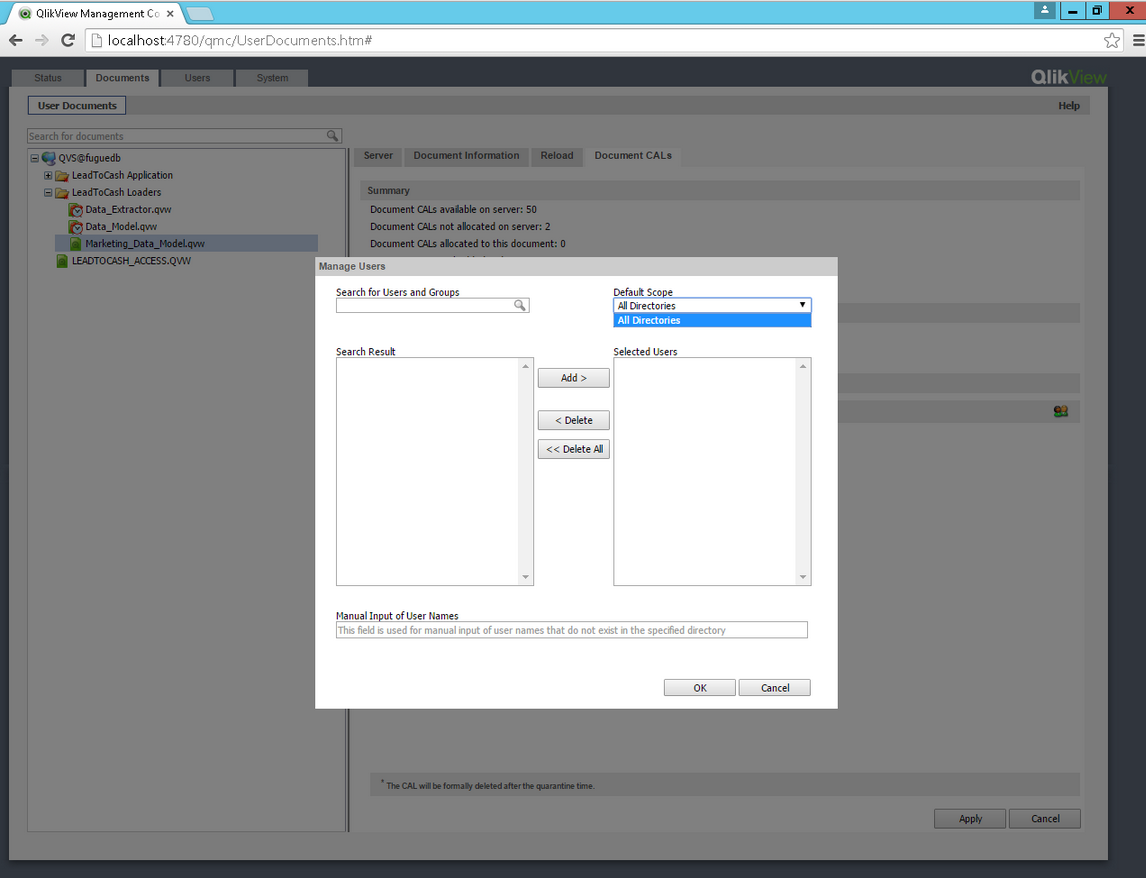
Task: Close the QlikView Management Console browser tab
Action: [x=170, y=13]
